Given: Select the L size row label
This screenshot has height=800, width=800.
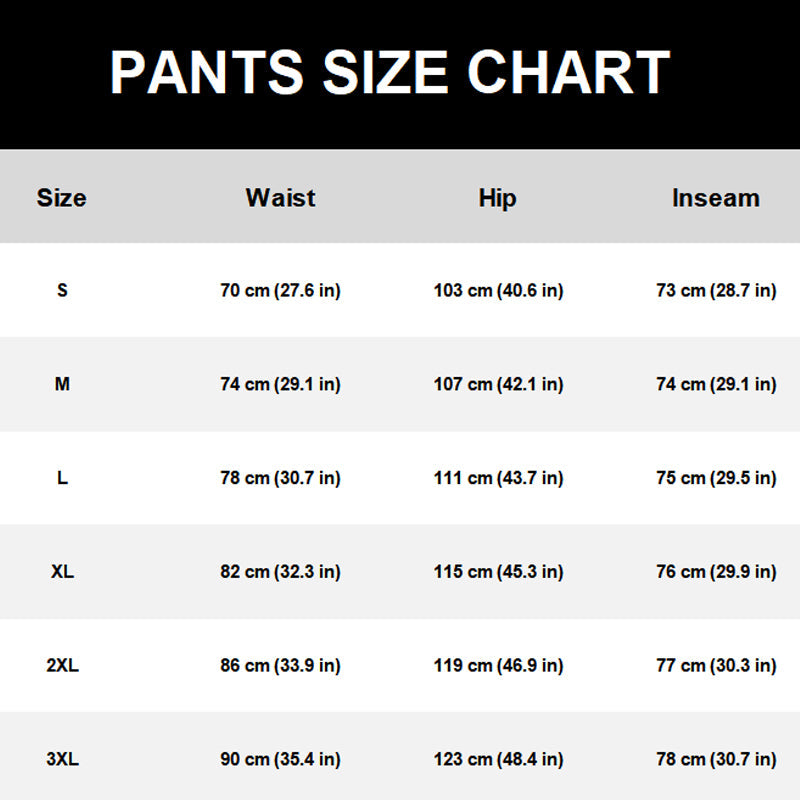Looking at the screenshot, I should (62, 478).
